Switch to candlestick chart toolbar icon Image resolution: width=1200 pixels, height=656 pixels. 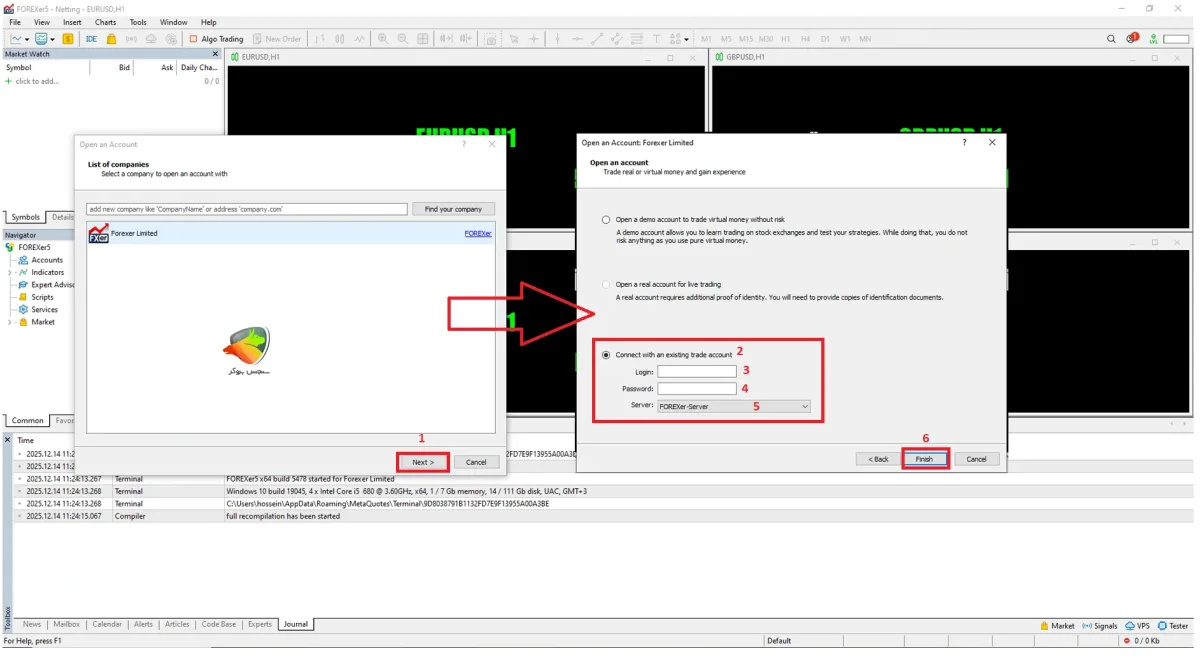click(x=340, y=39)
